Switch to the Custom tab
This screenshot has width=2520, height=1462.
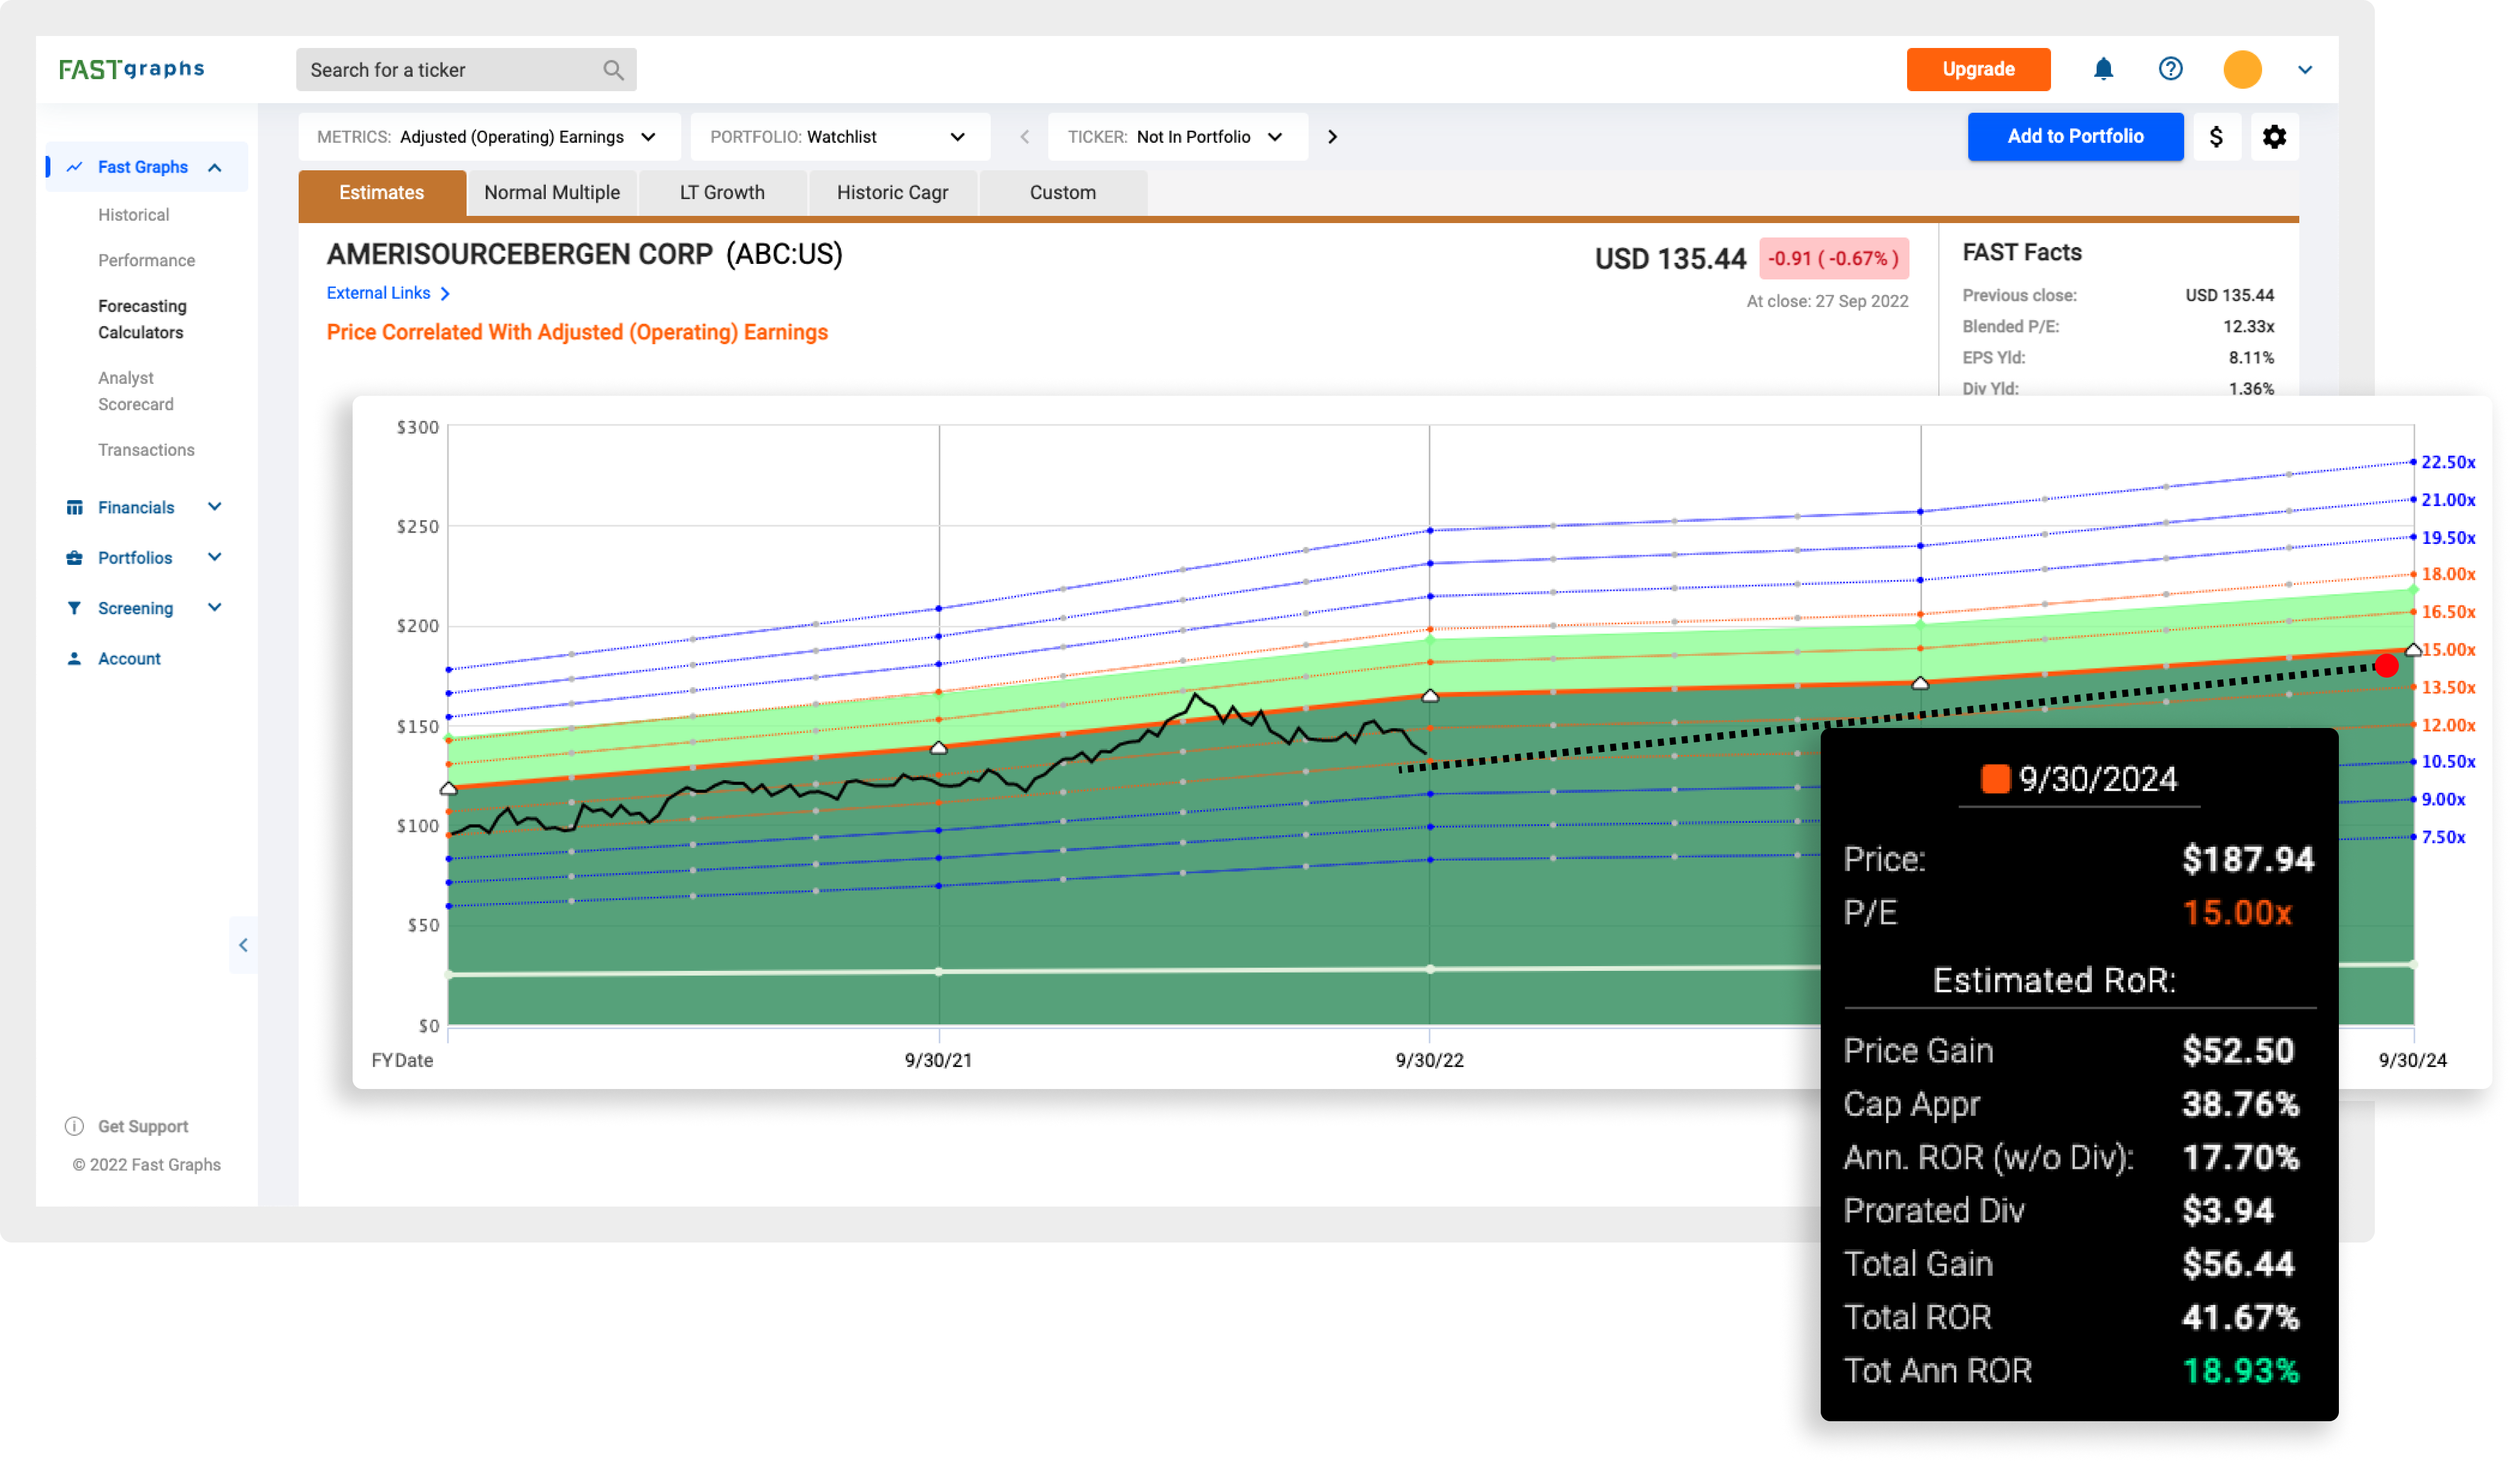click(1063, 193)
